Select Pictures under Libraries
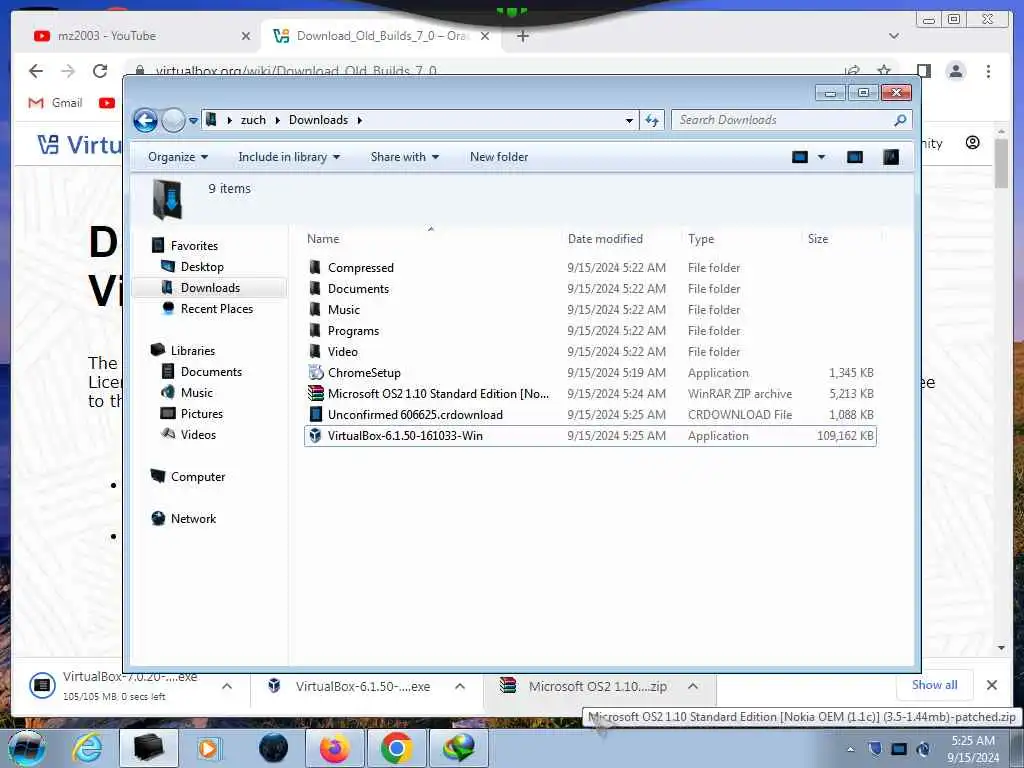1024x768 pixels. 201,413
